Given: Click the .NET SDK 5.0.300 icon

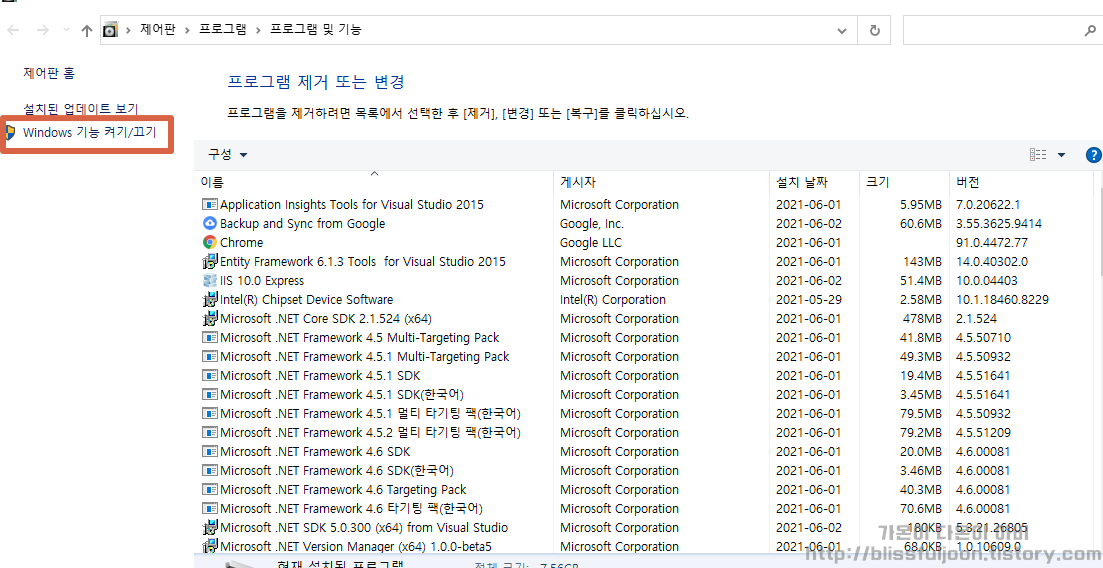Looking at the screenshot, I should click(x=210, y=528).
